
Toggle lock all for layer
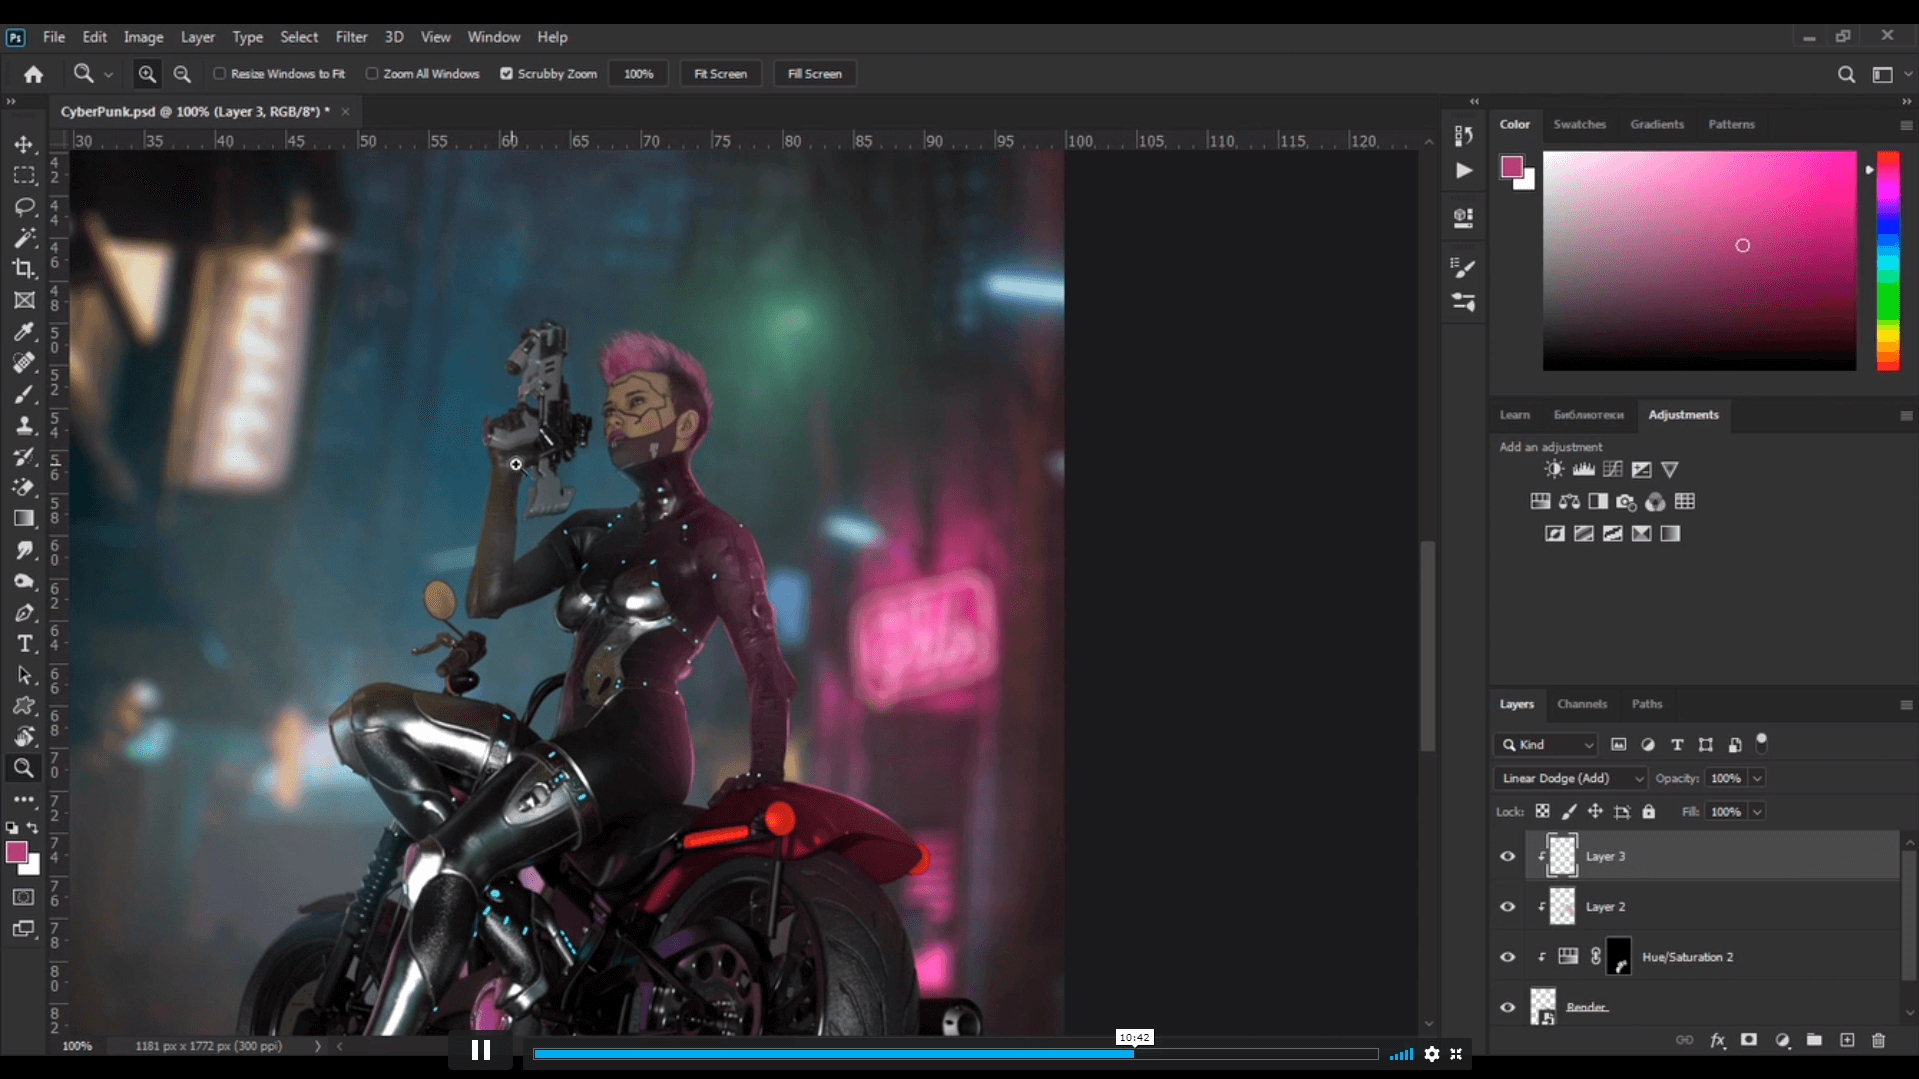tap(1648, 812)
